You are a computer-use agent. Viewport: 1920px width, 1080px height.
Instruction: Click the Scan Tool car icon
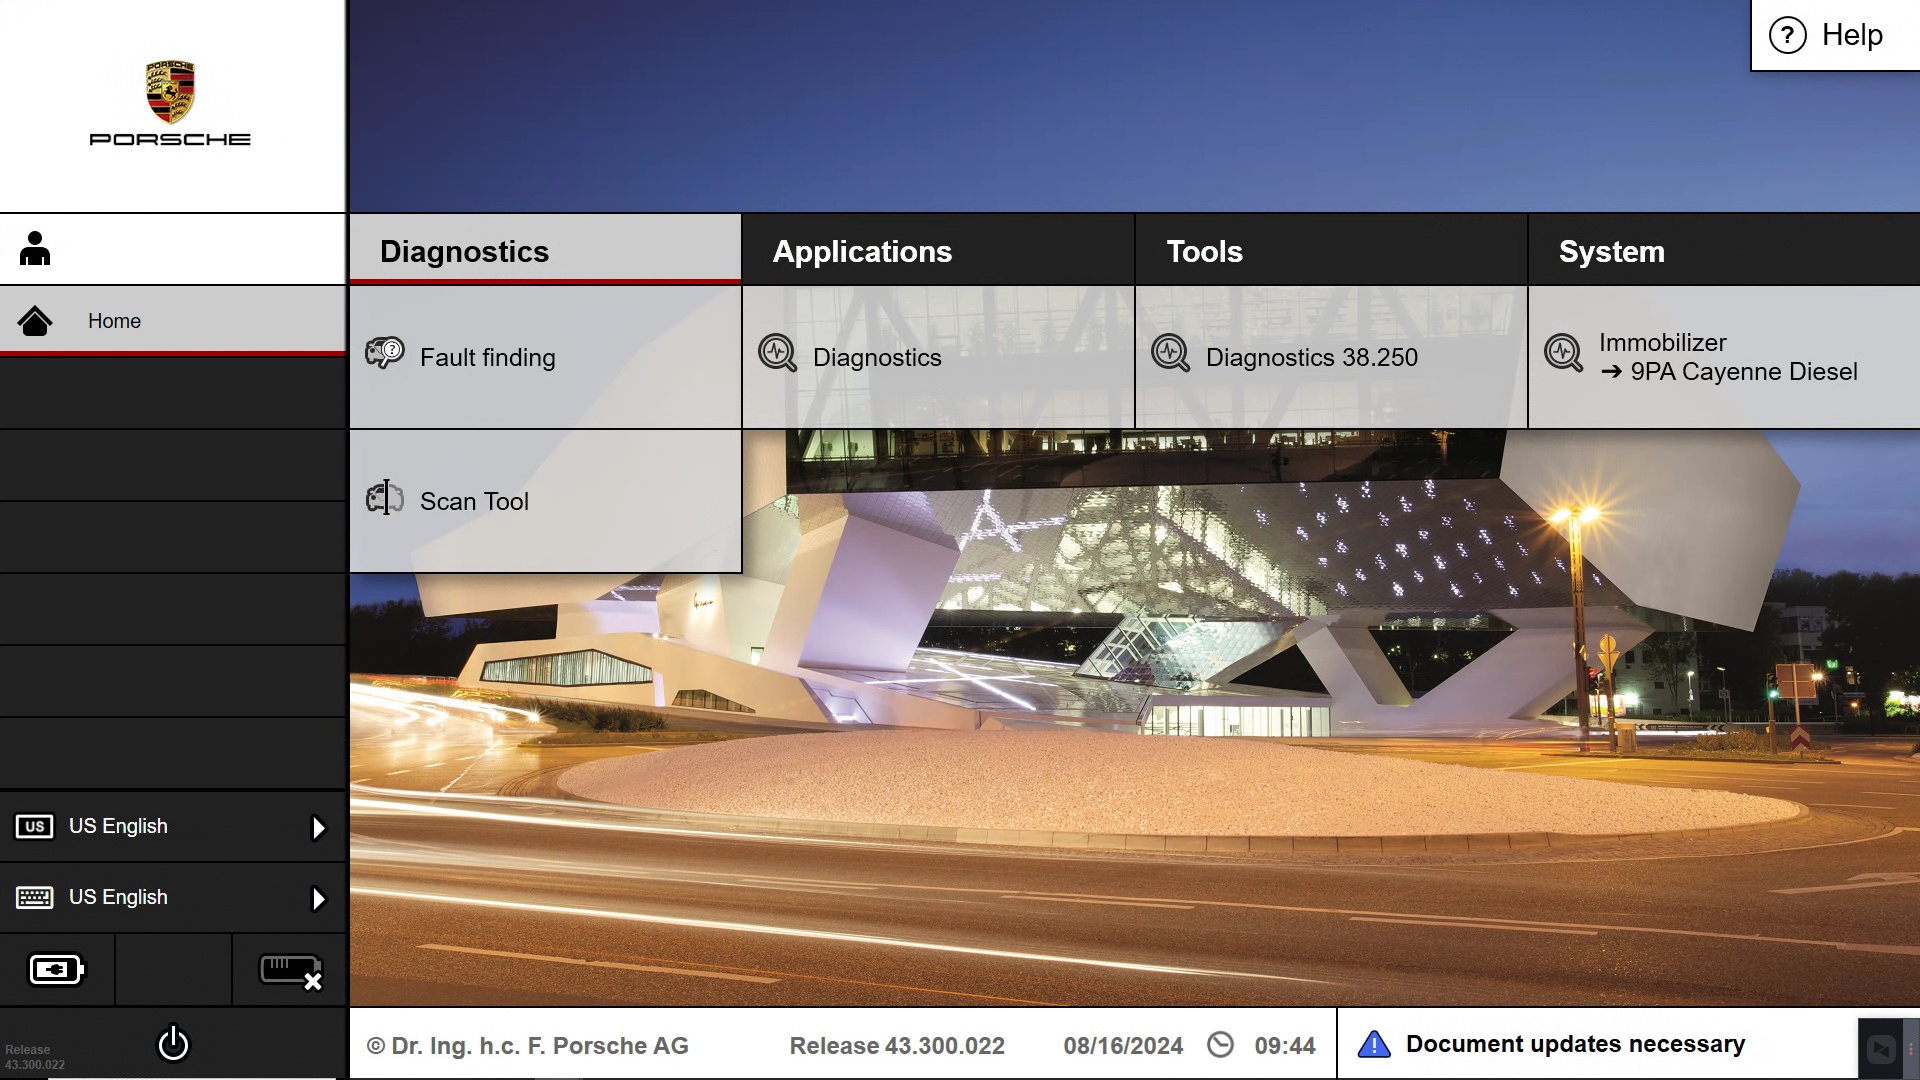pyautogui.click(x=385, y=497)
